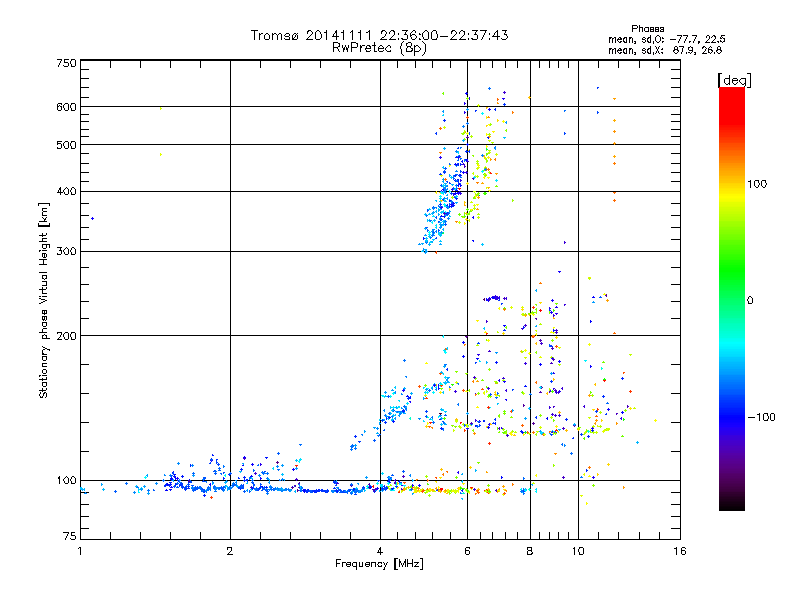Image resolution: width=800 pixels, height=600 pixels.
Task: Click the colorbar tick label "100"
Action: [x=757, y=184]
